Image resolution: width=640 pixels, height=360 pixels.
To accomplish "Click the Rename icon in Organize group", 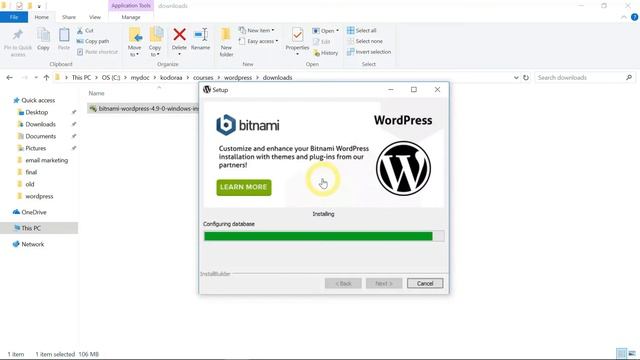I will click(x=200, y=35).
